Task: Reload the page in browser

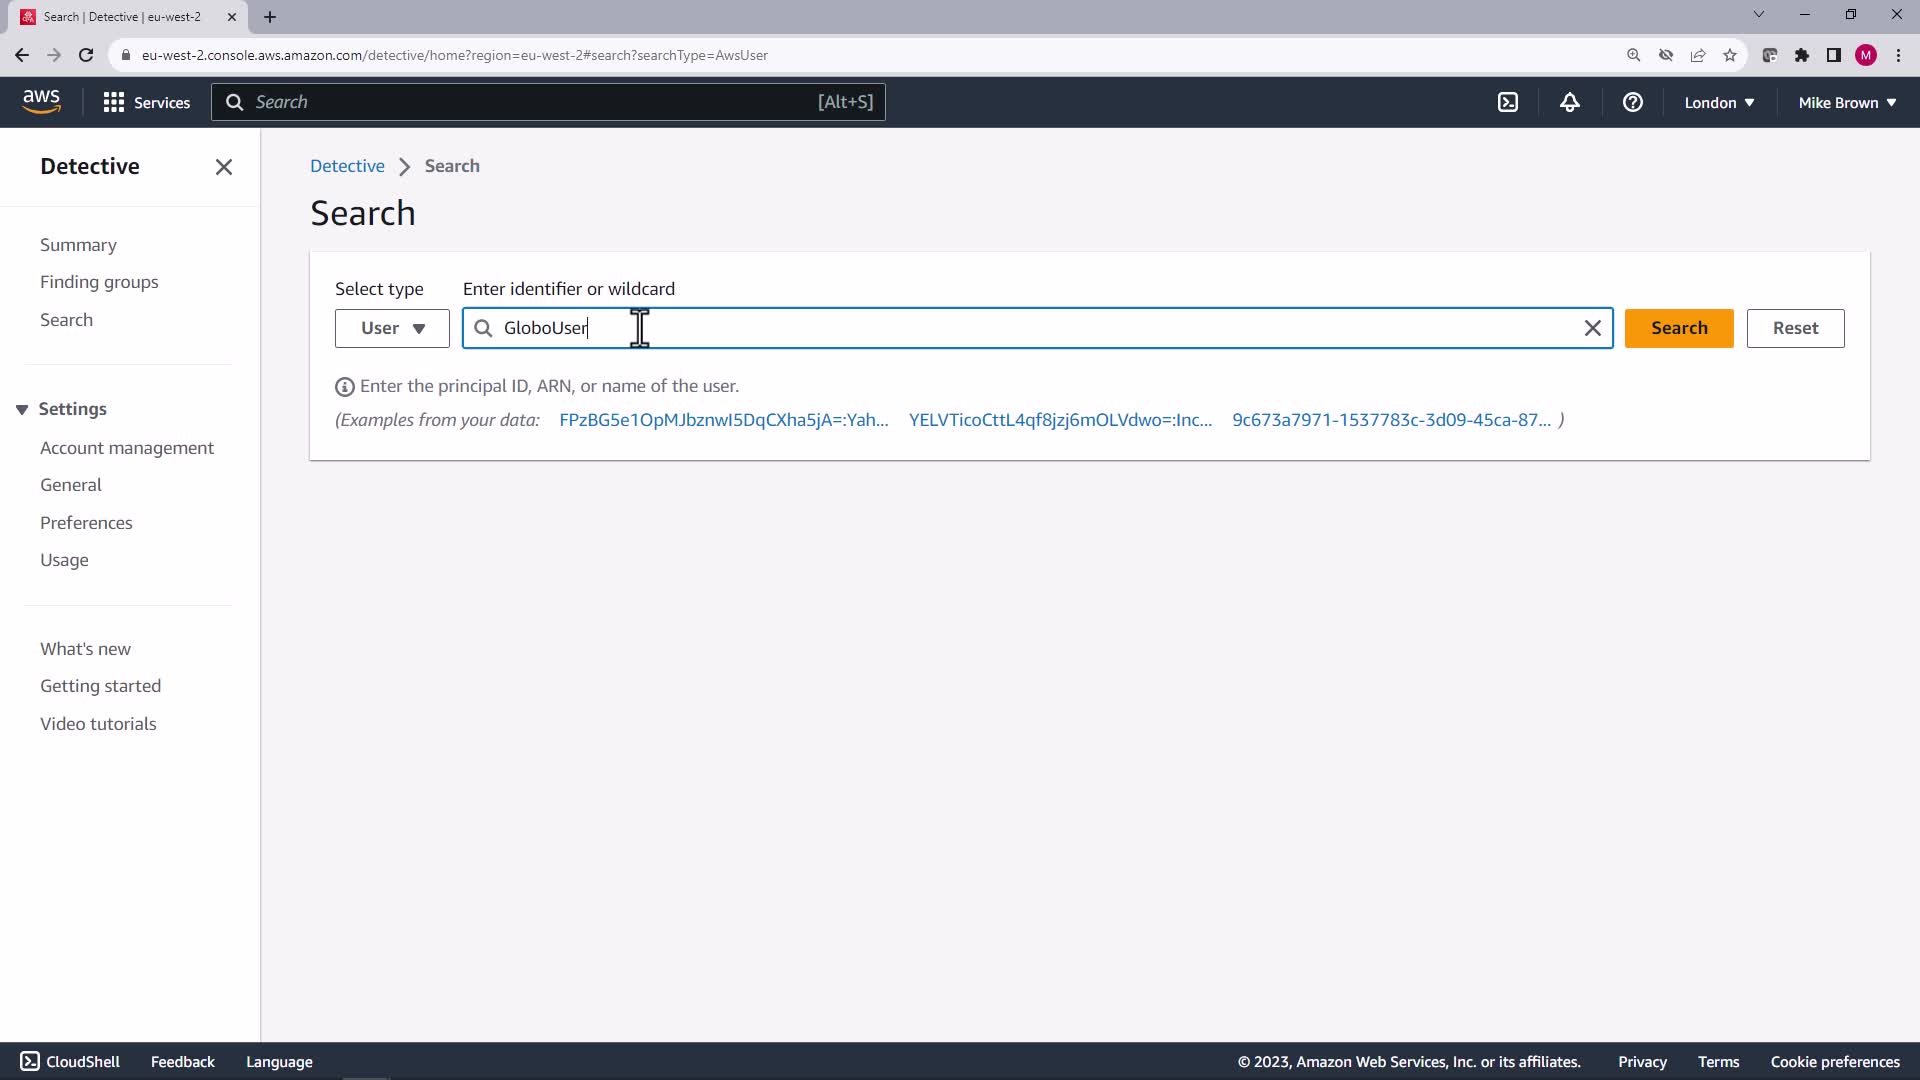Action: (86, 55)
